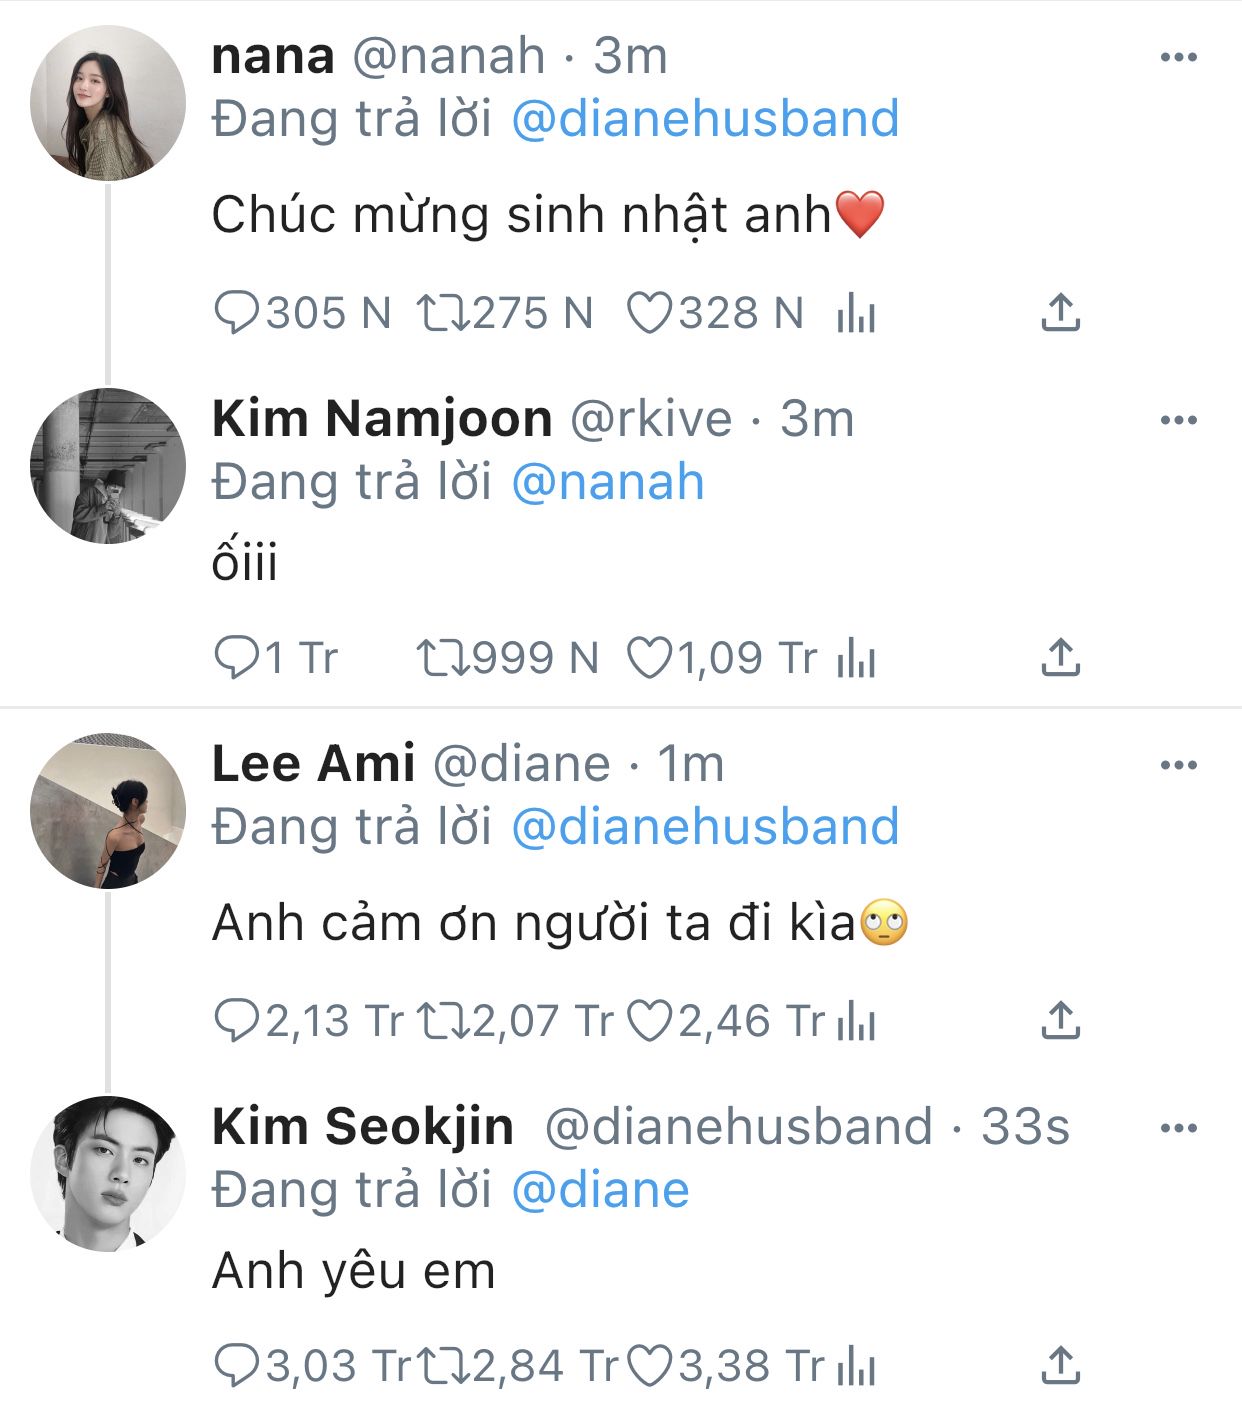Share Kim Seokjin's tweet
This screenshot has height=1408, width=1242.
[x=1060, y=1366]
